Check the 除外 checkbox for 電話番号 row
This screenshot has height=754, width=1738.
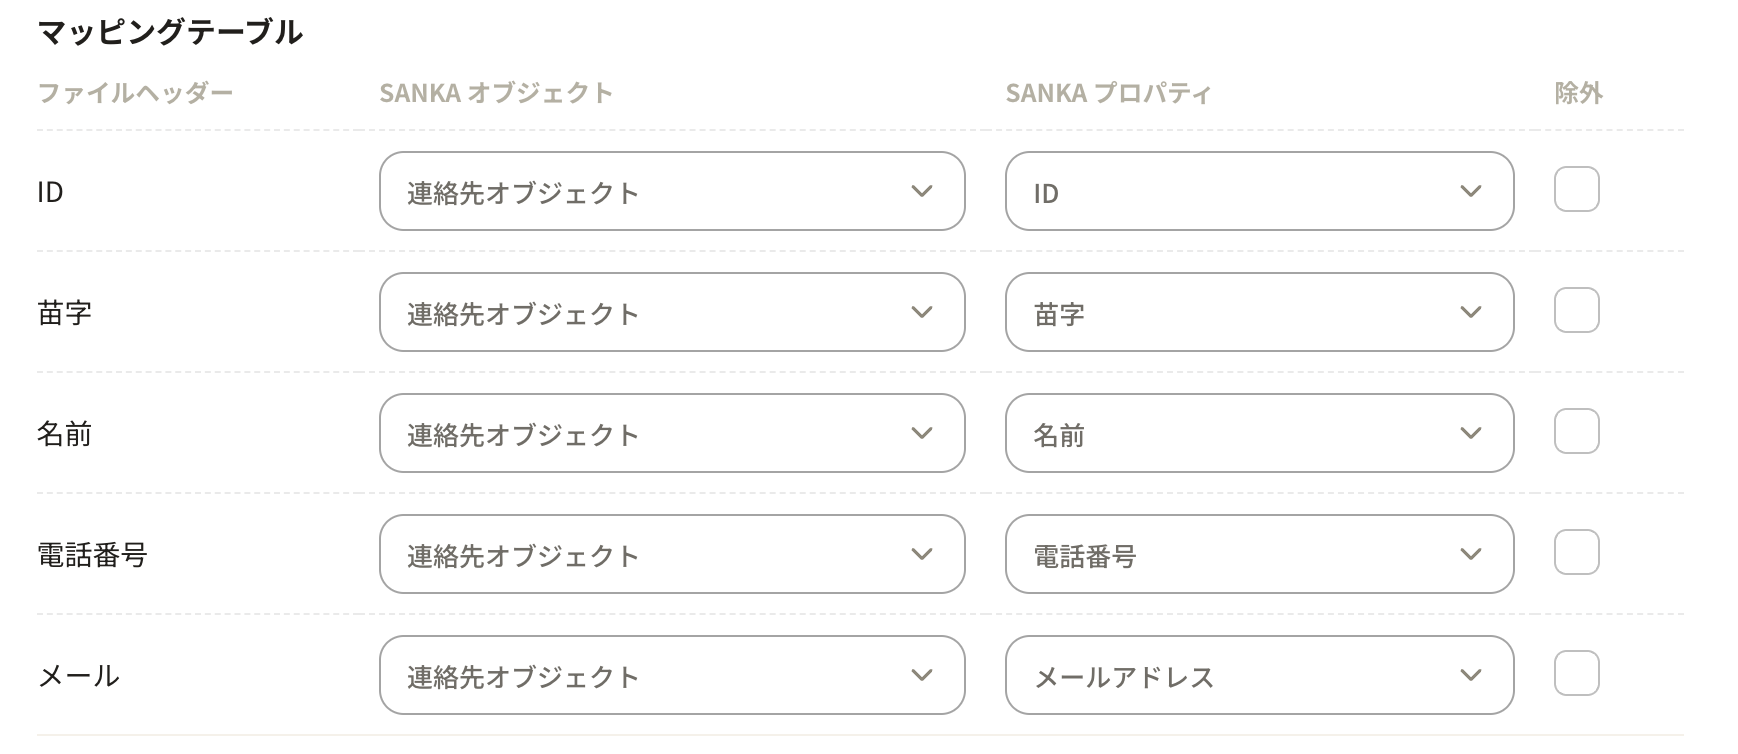pyautogui.click(x=1576, y=552)
